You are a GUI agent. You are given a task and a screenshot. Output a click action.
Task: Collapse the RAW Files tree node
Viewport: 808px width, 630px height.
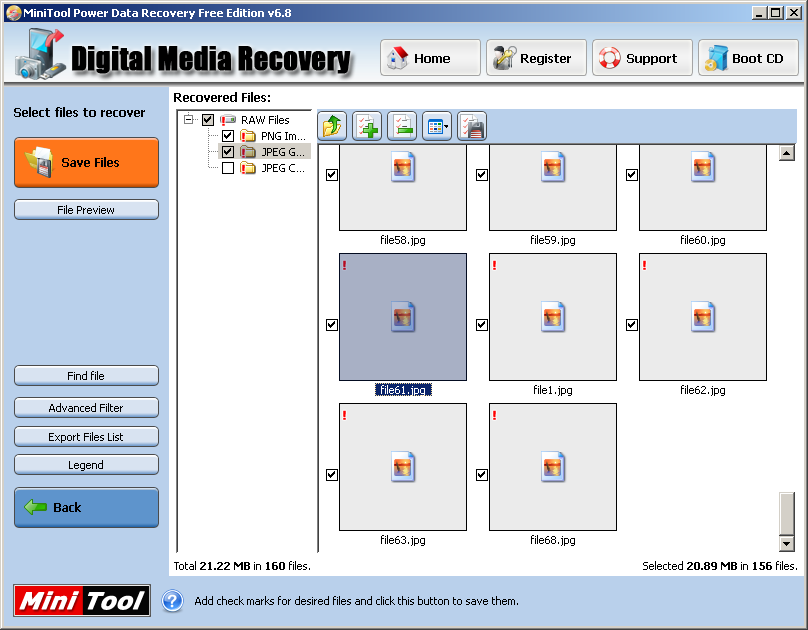pos(189,120)
